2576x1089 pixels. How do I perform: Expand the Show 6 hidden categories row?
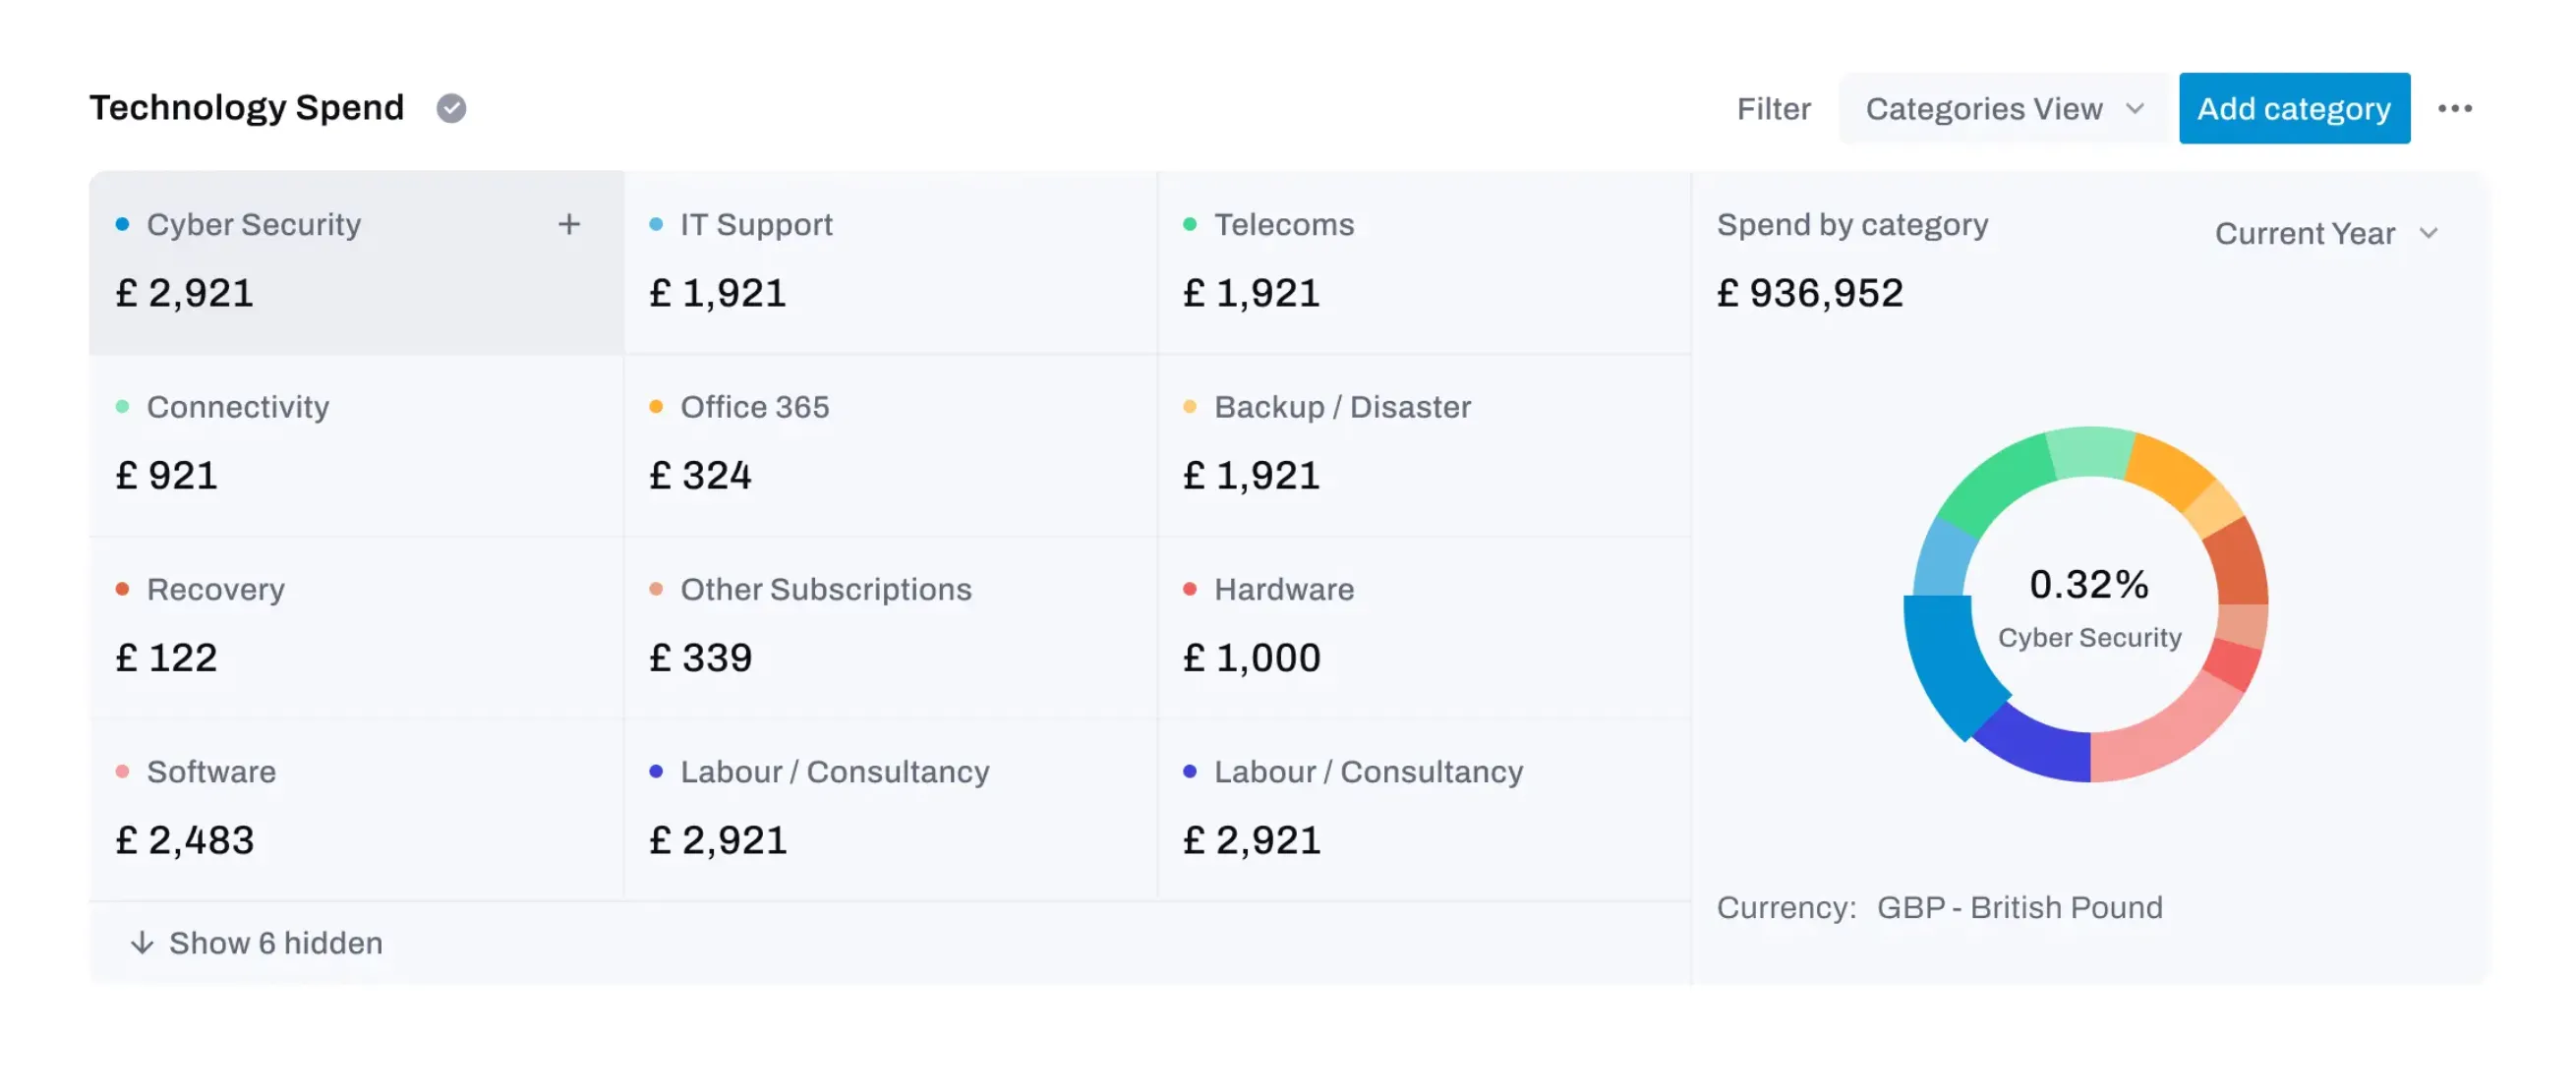[275, 942]
